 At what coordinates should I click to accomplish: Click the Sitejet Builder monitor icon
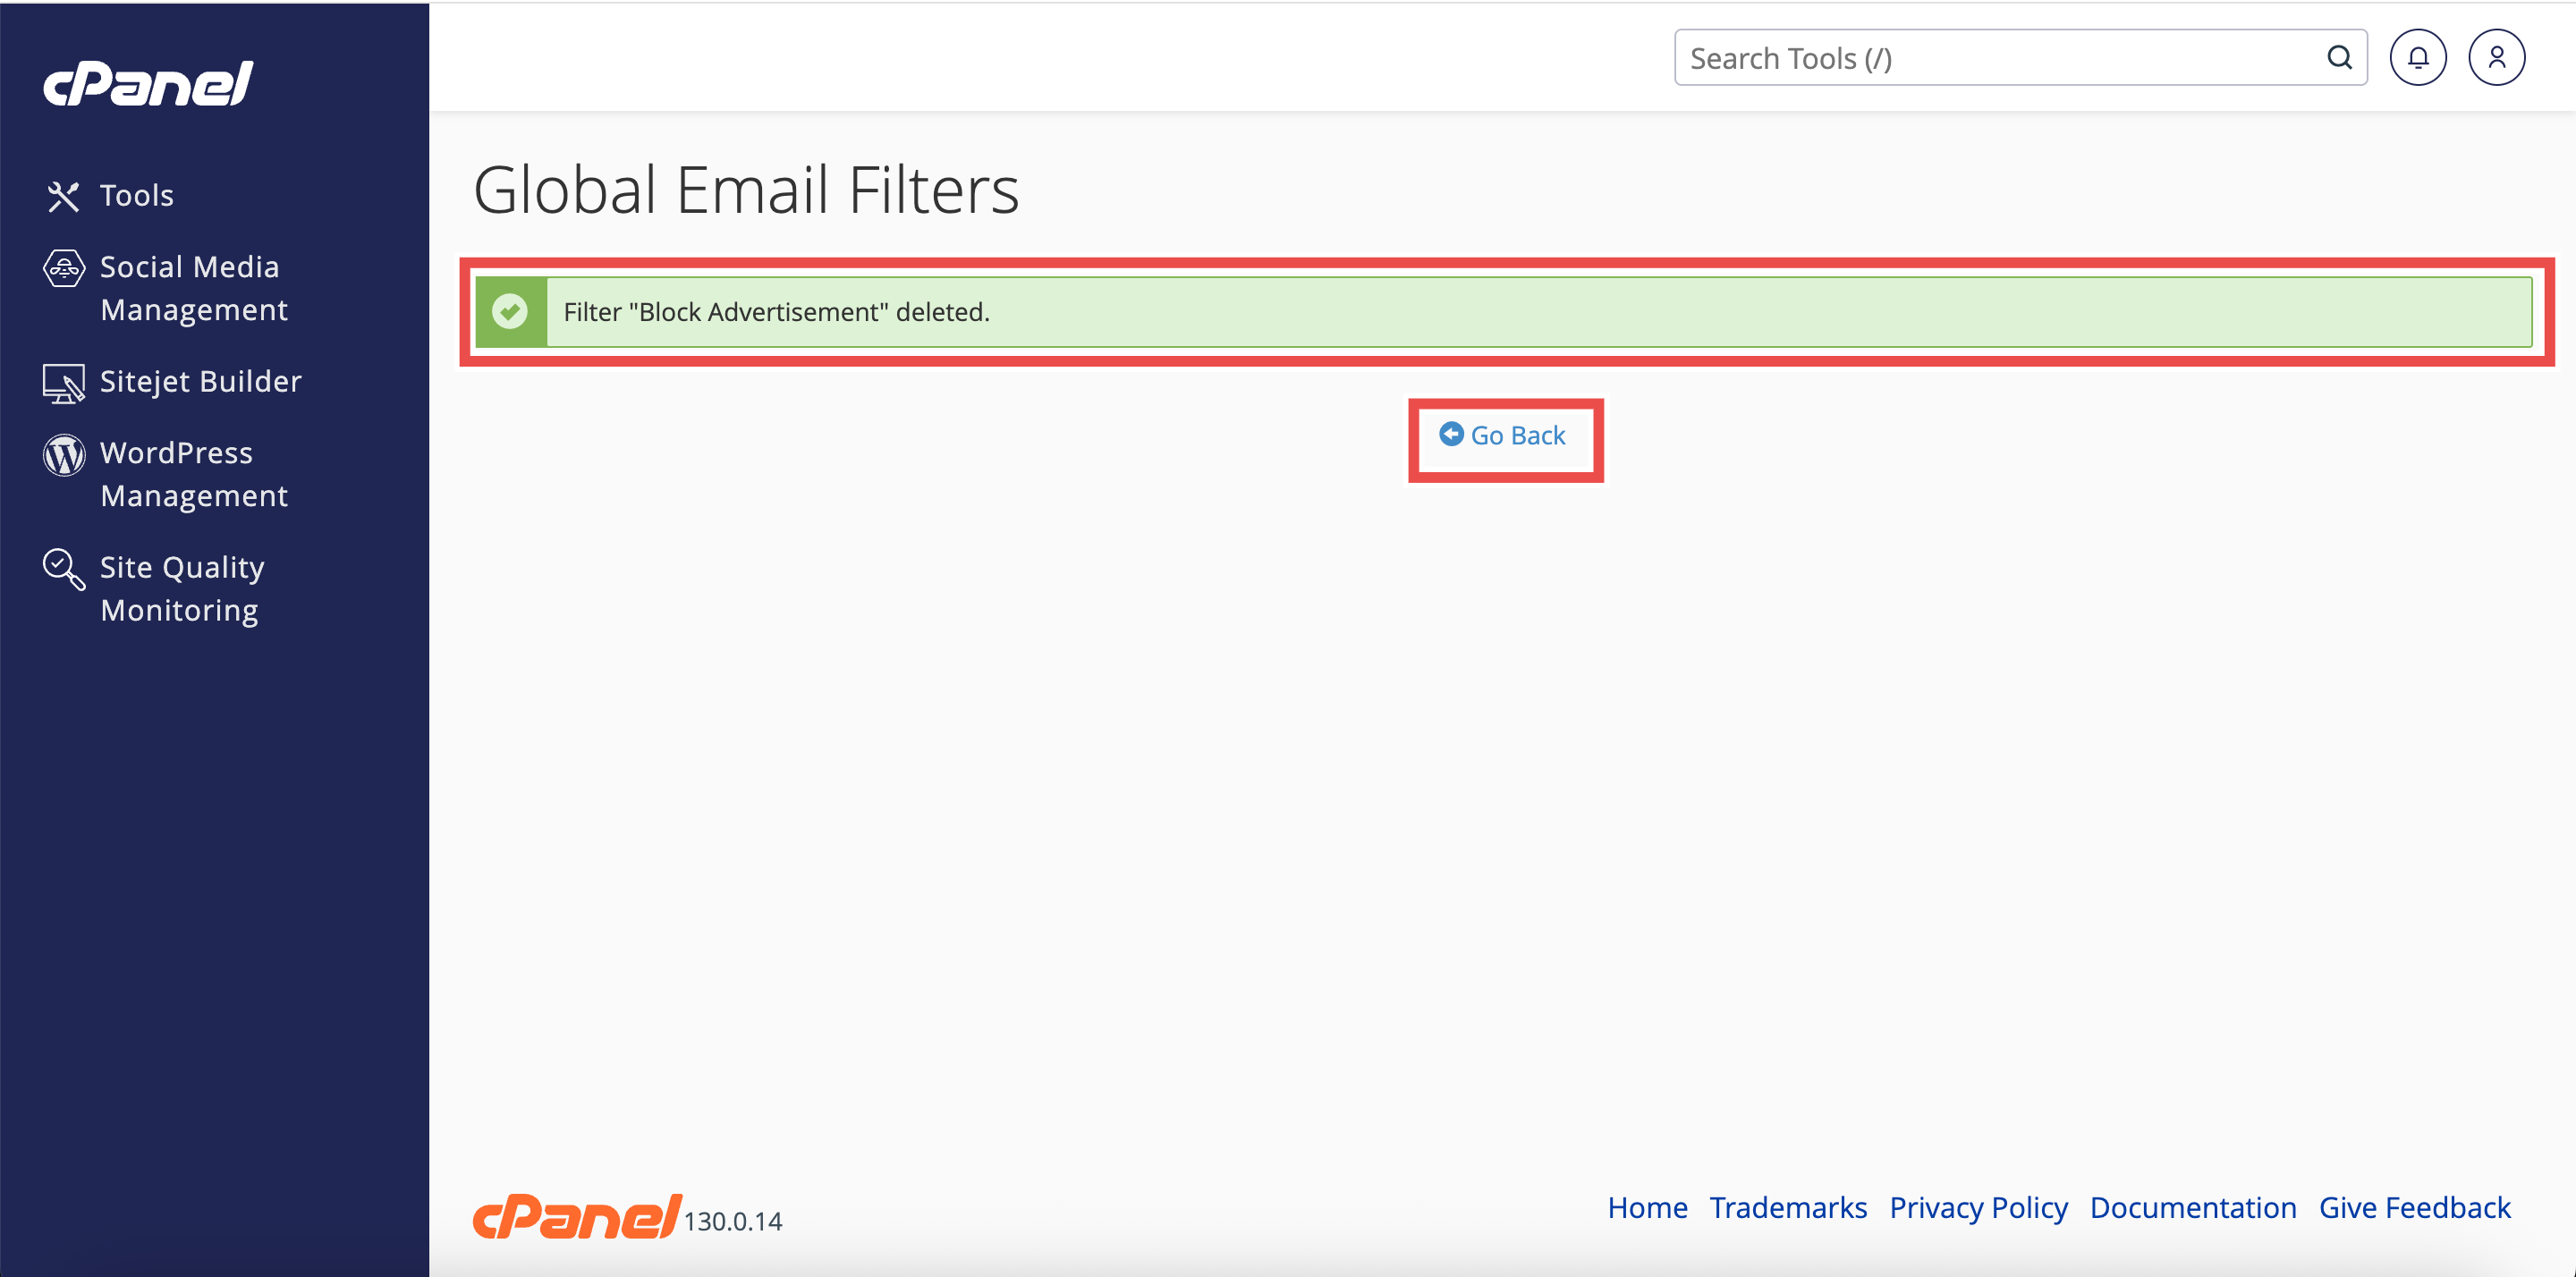point(64,383)
